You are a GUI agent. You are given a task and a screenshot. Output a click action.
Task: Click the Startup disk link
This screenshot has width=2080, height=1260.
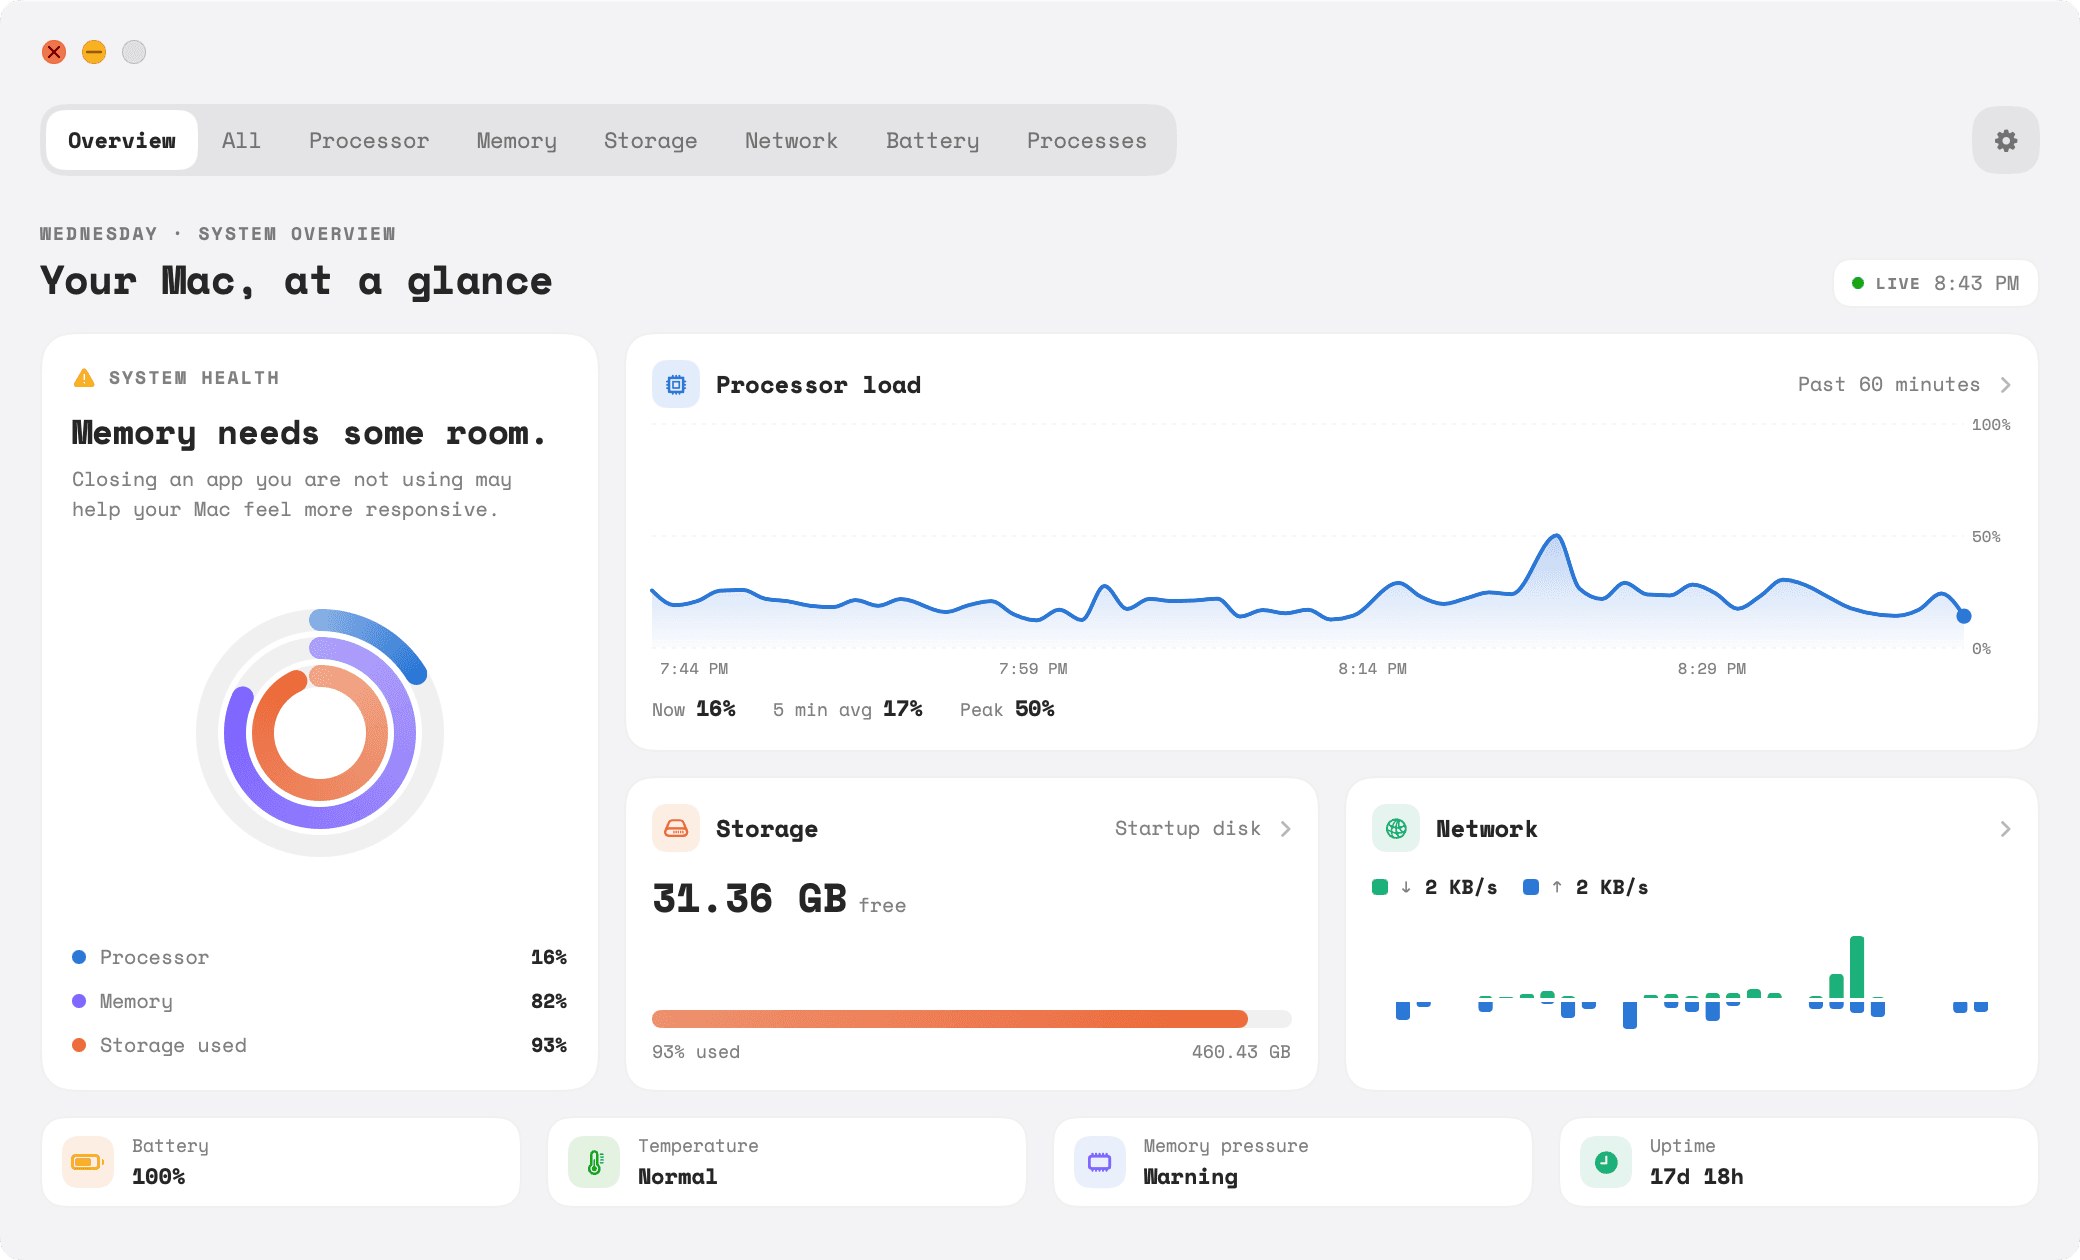click(1188, 828)
